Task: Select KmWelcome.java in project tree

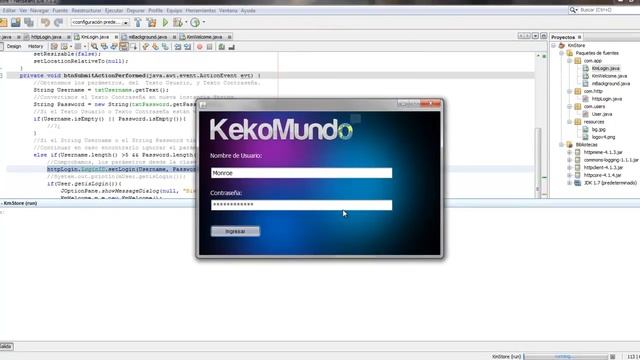Action: click(x=609, y=76)
